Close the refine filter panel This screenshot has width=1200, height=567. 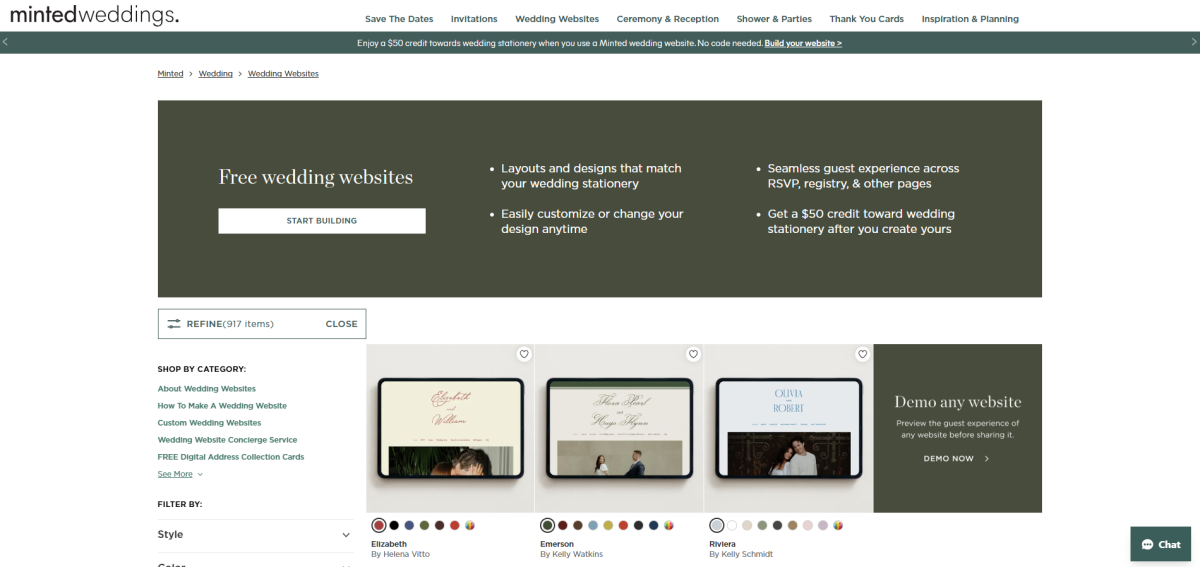click(341, 324)
